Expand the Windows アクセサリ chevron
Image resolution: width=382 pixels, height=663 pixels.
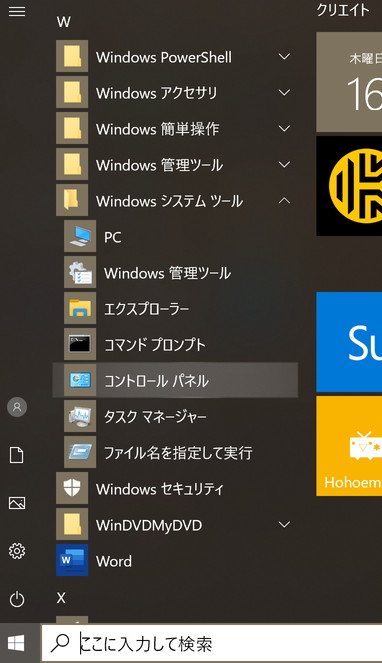(x=284, y=92)
